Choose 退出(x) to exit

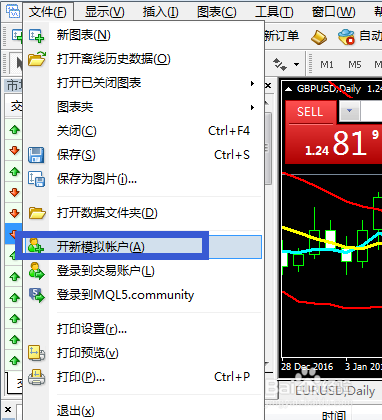click(143, 411)
